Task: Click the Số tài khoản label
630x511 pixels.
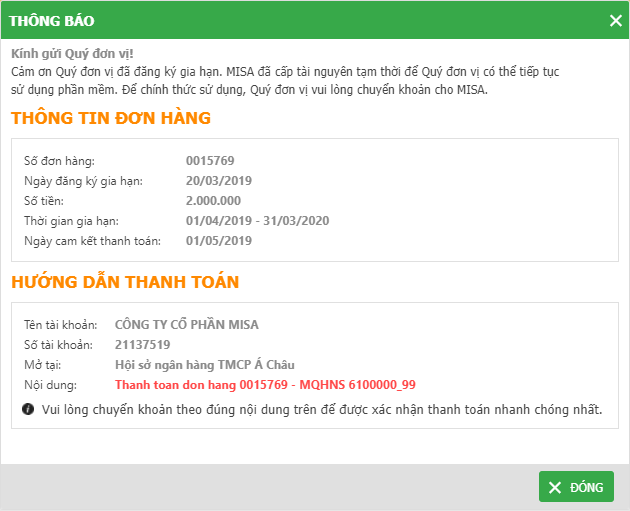Action: pos(58,345)
